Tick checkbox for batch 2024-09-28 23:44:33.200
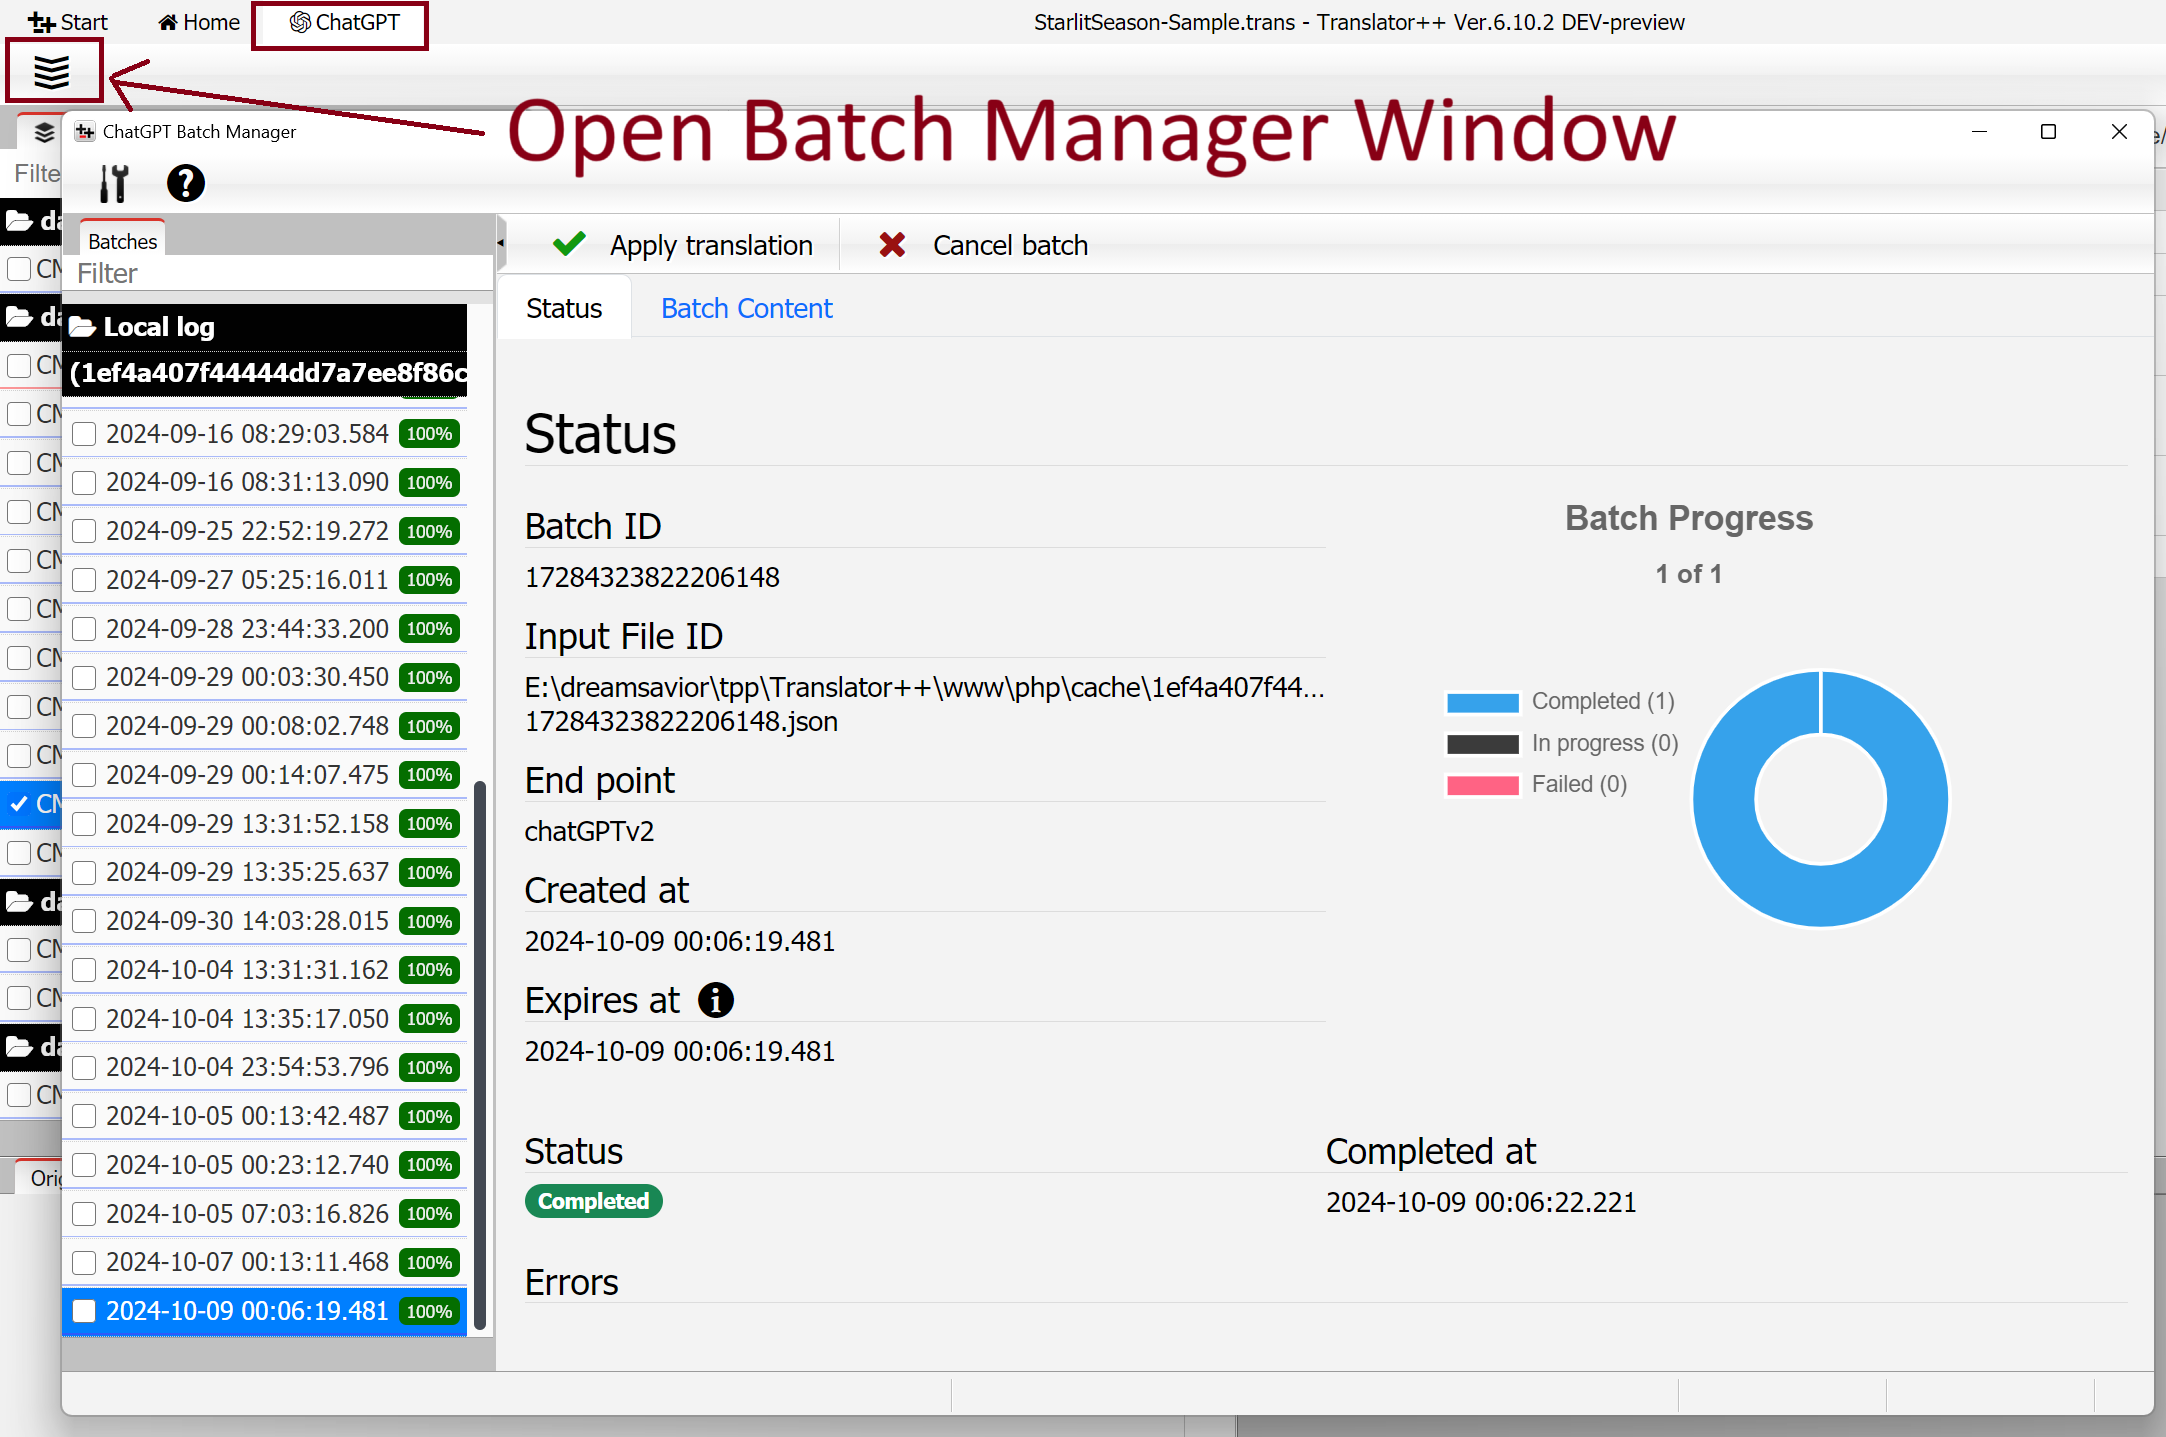 click(84, 629)
